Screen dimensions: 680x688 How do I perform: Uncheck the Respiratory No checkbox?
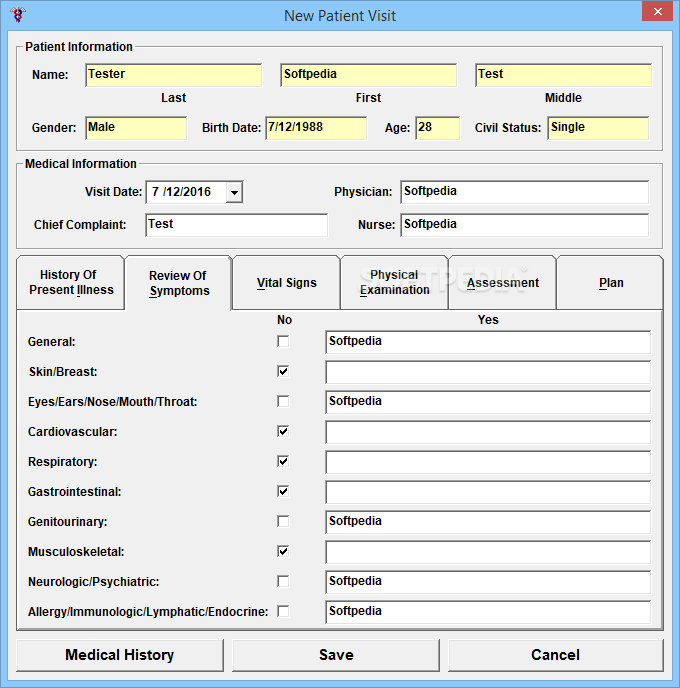(x=283, y=461)
